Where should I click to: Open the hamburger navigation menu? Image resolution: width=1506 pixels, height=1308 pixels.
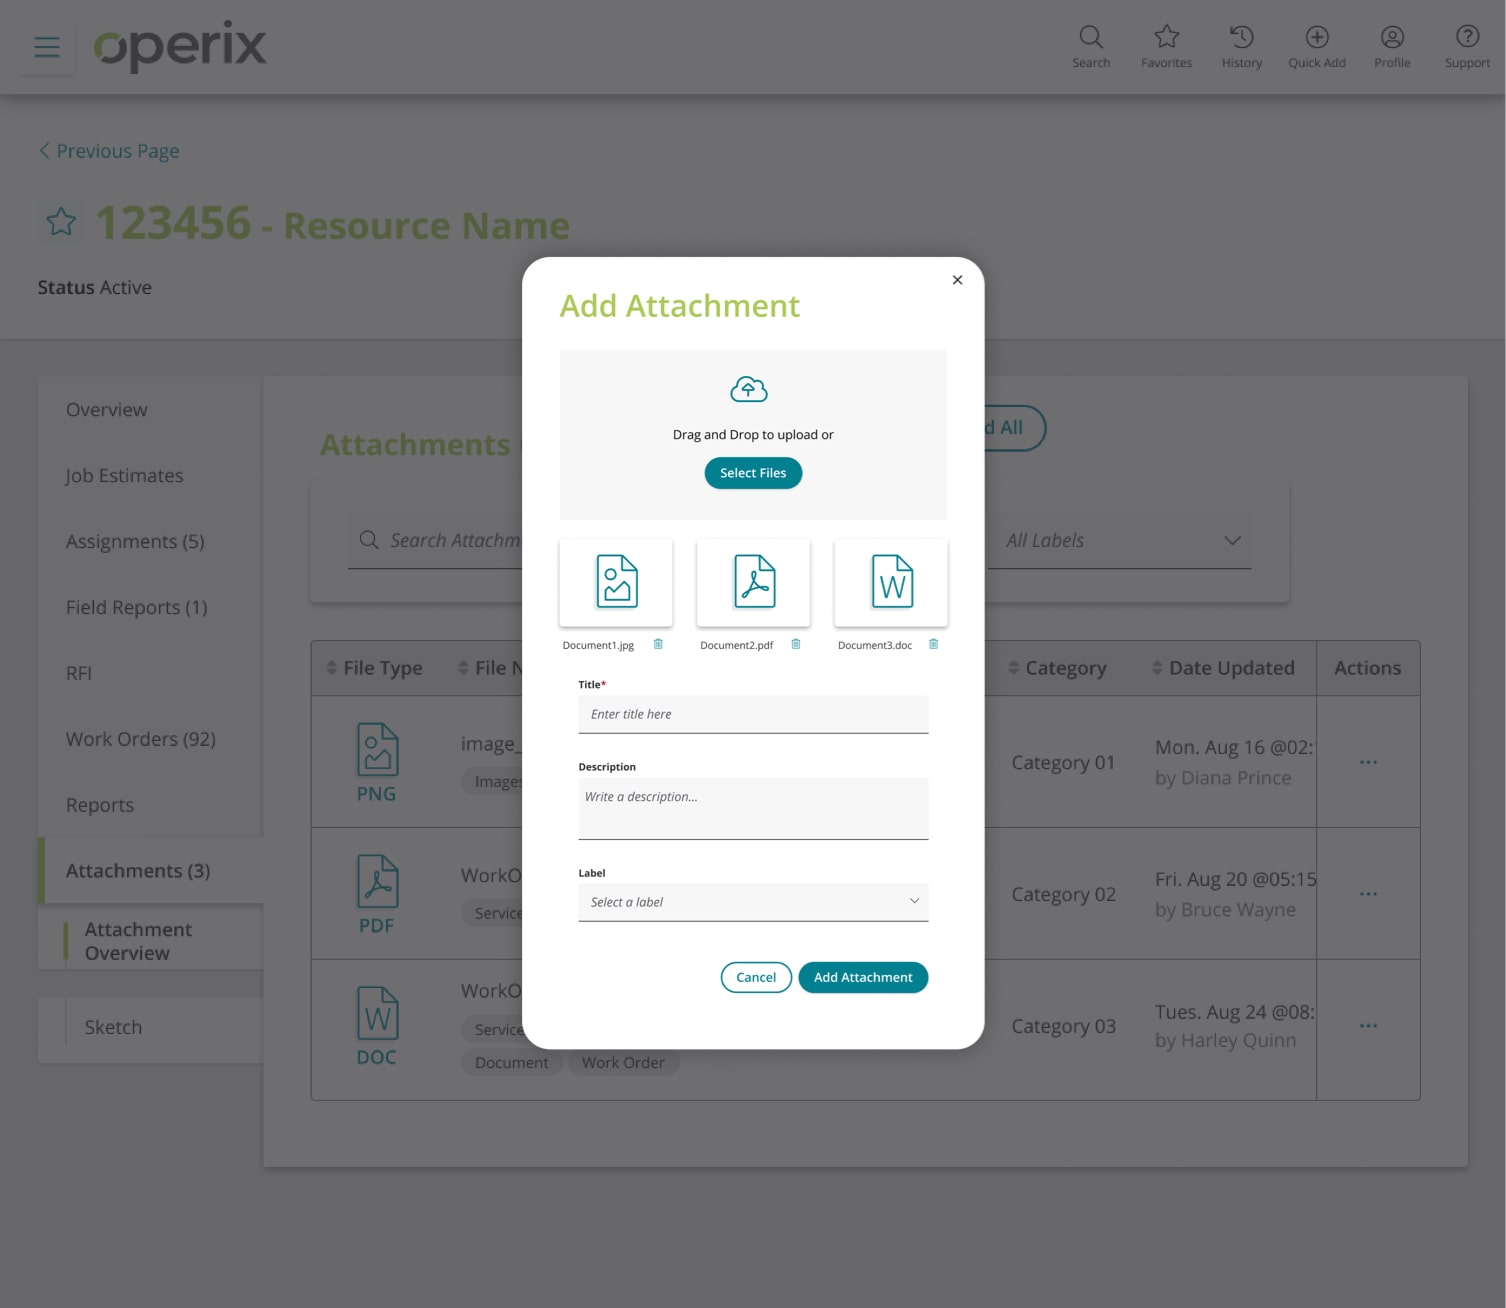click(47, 46)
